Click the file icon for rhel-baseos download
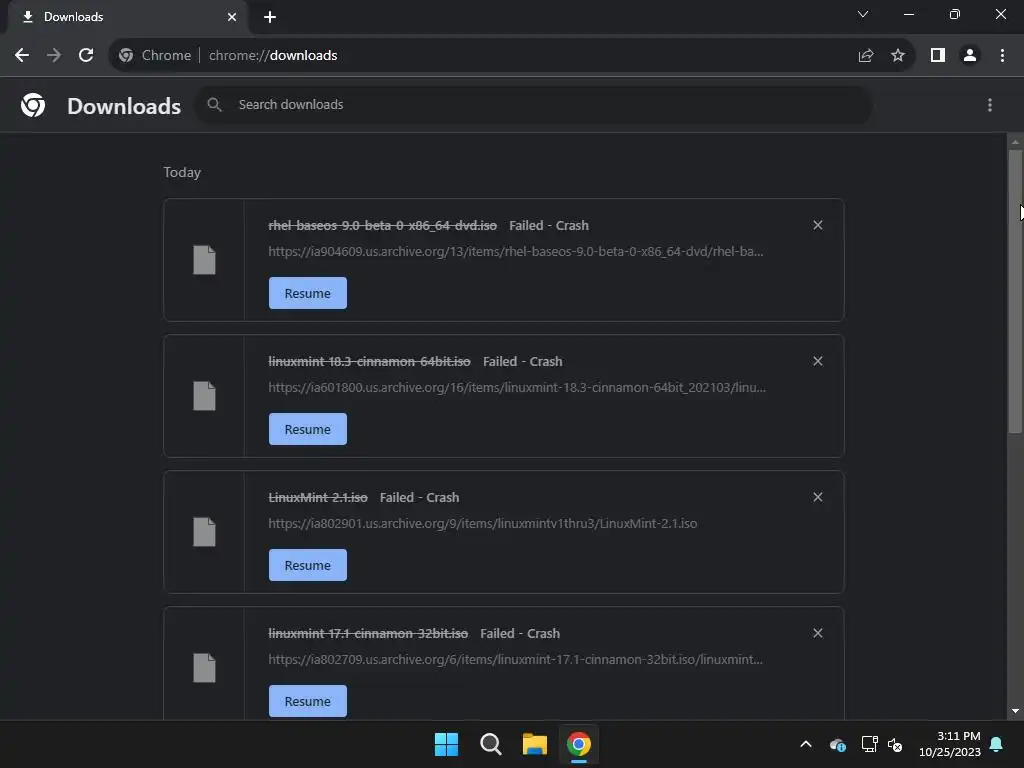 tap(204, 260)
